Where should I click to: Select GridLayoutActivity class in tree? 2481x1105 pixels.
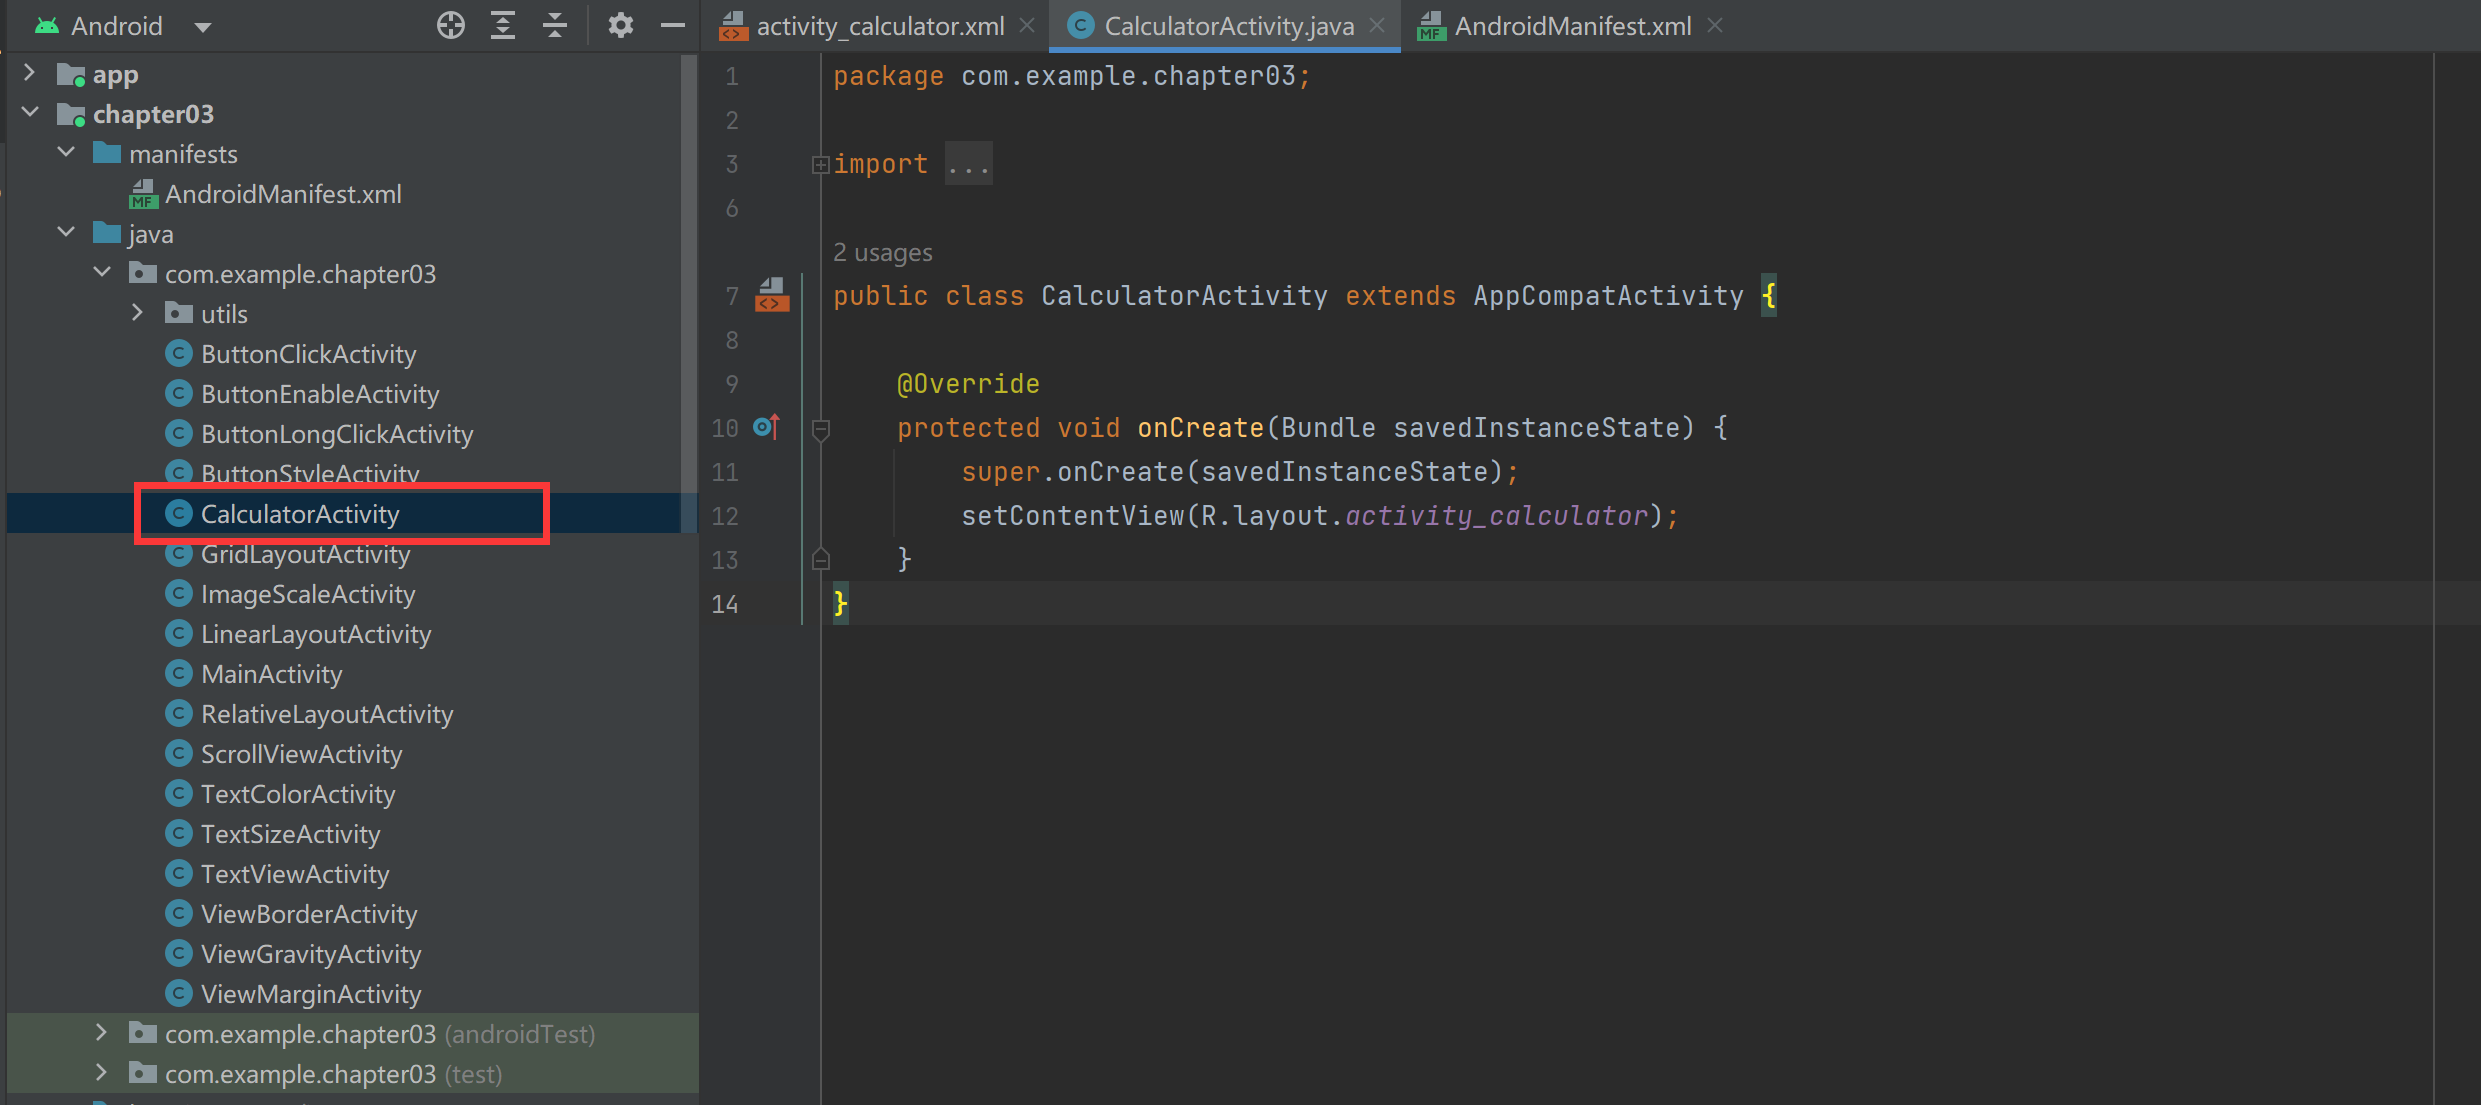pyautogui.click(x=305, y=554)
